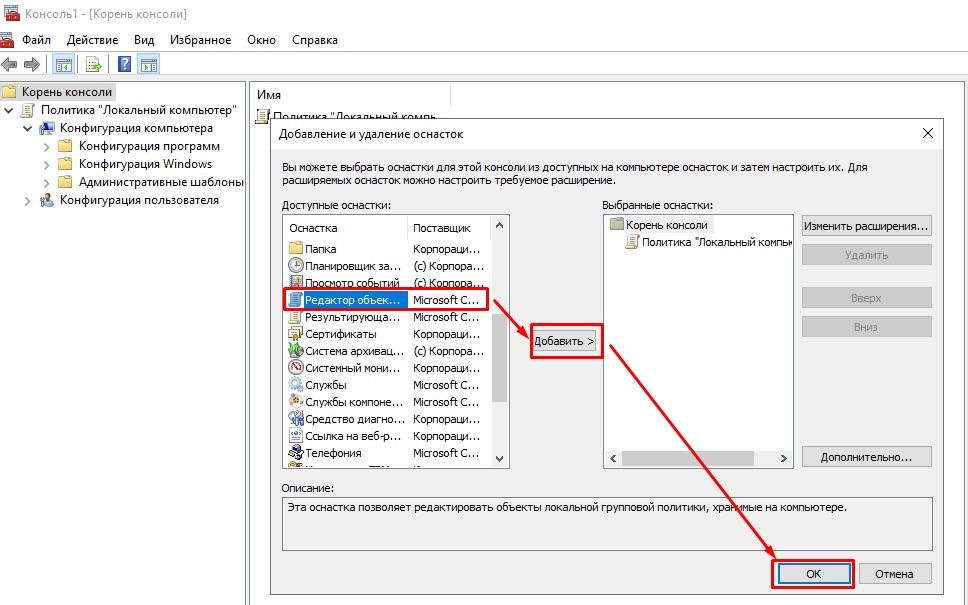The width and height of the screenshot is (968, 605).
Task: Select Корень консоли in the console tree
Action: (x=67, y=92)
